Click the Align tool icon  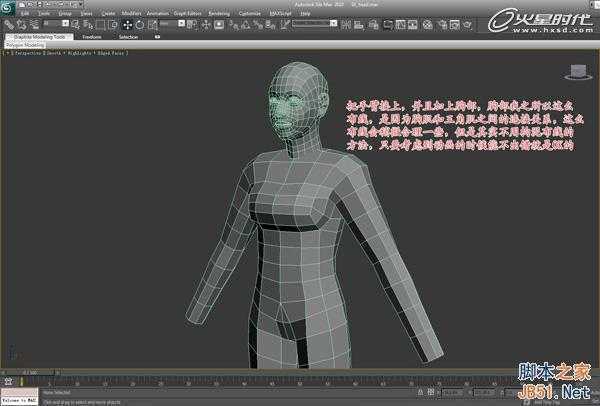[359, 25]
